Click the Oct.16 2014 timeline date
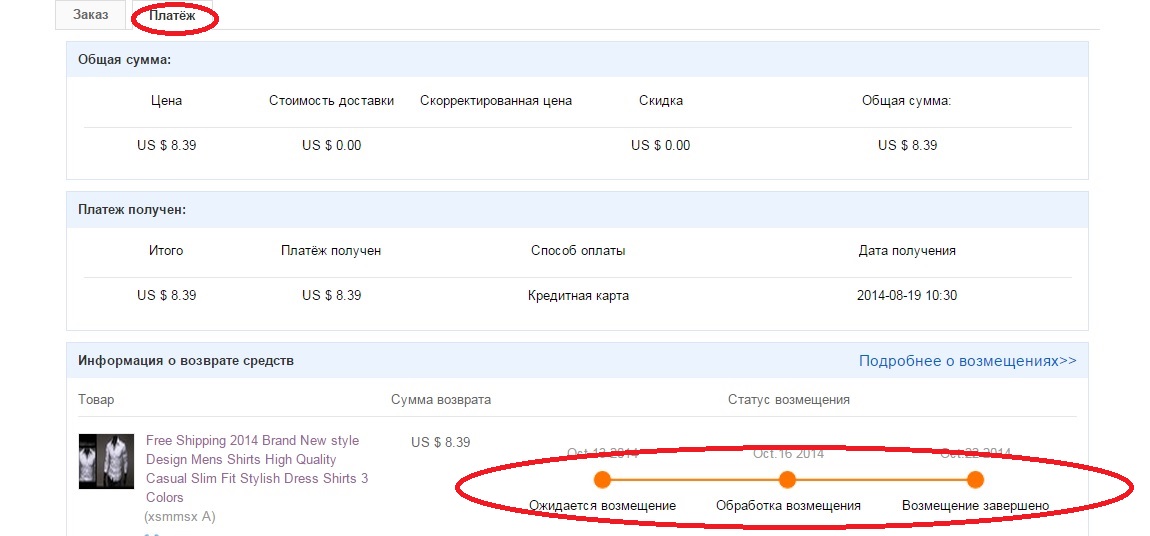The height and width of the screenshot is (536, 1150). [x=788, y=453]
